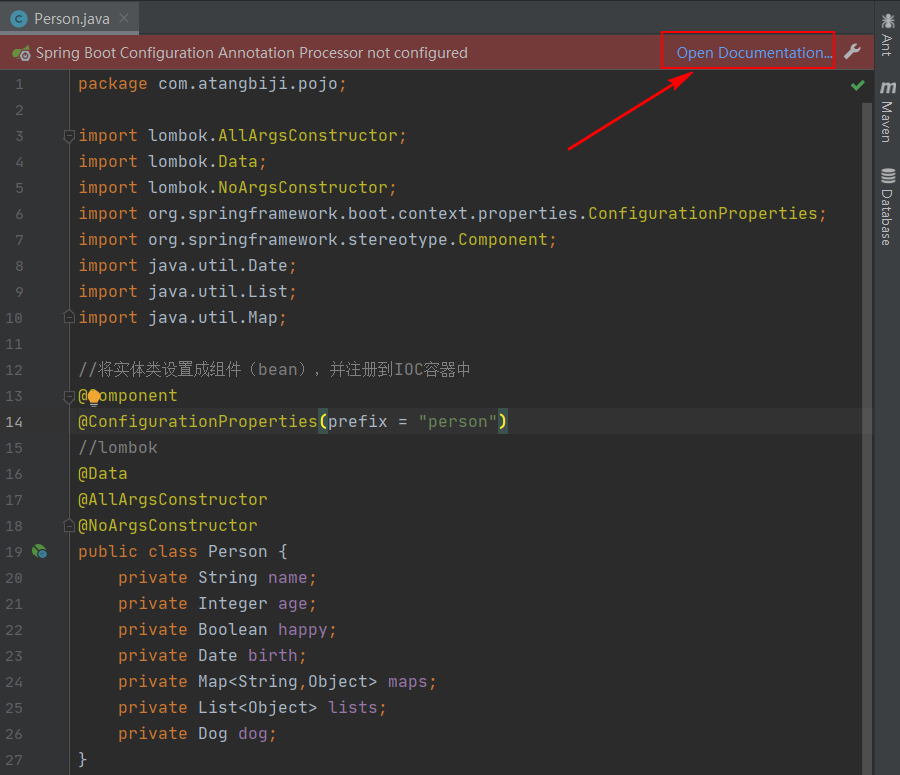Click the "person" prefix string
Viewport: 900px width, 775px height.
point(457,422)
